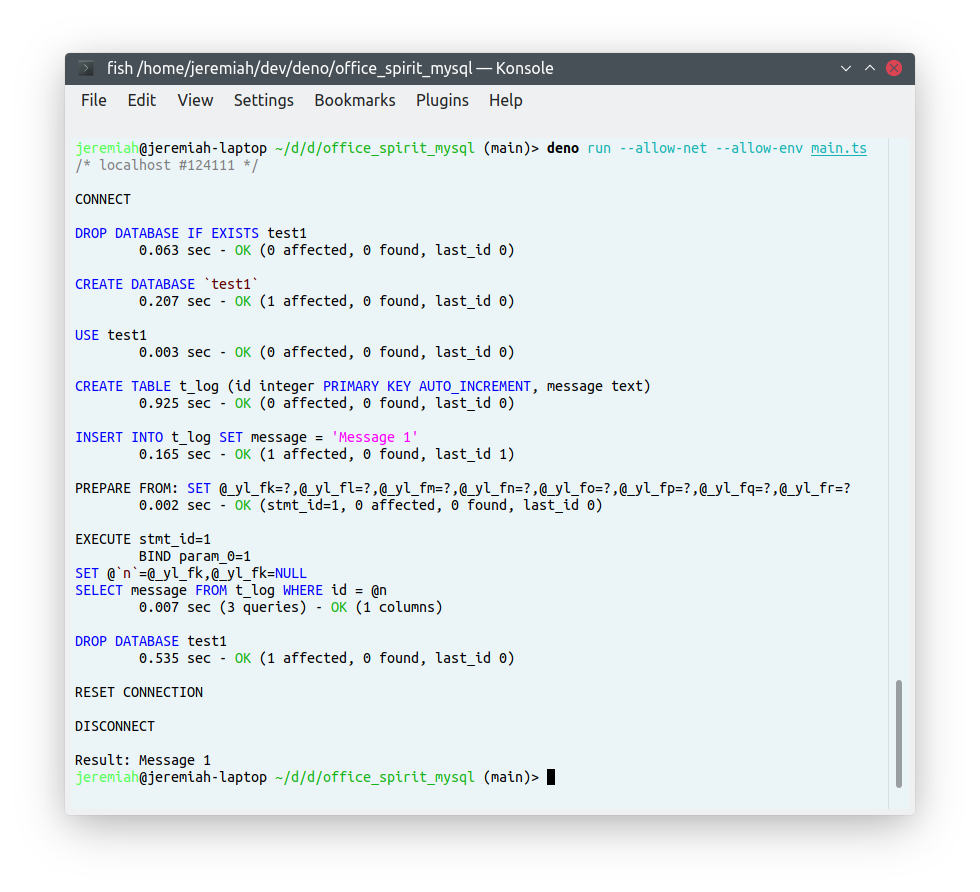Screen dimensions: 980x892
Task: Close the Konsole window with red button
Action: 894,68
